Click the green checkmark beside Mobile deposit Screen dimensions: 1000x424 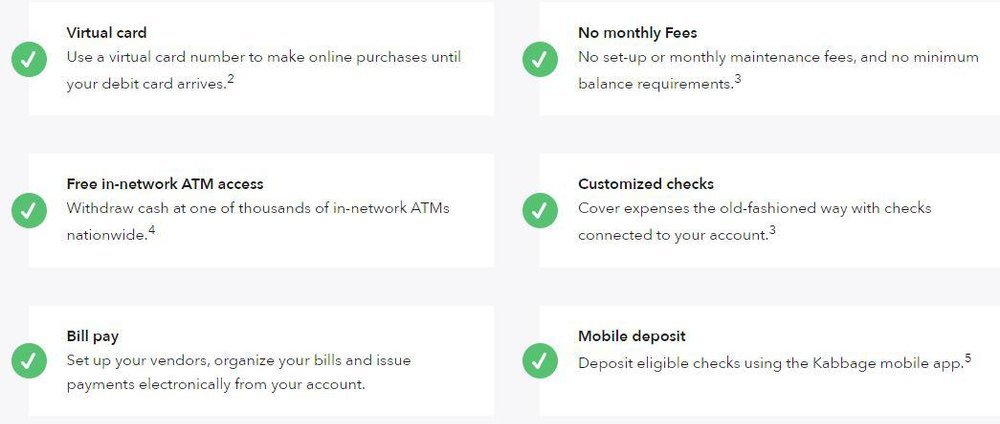point(540,361)
